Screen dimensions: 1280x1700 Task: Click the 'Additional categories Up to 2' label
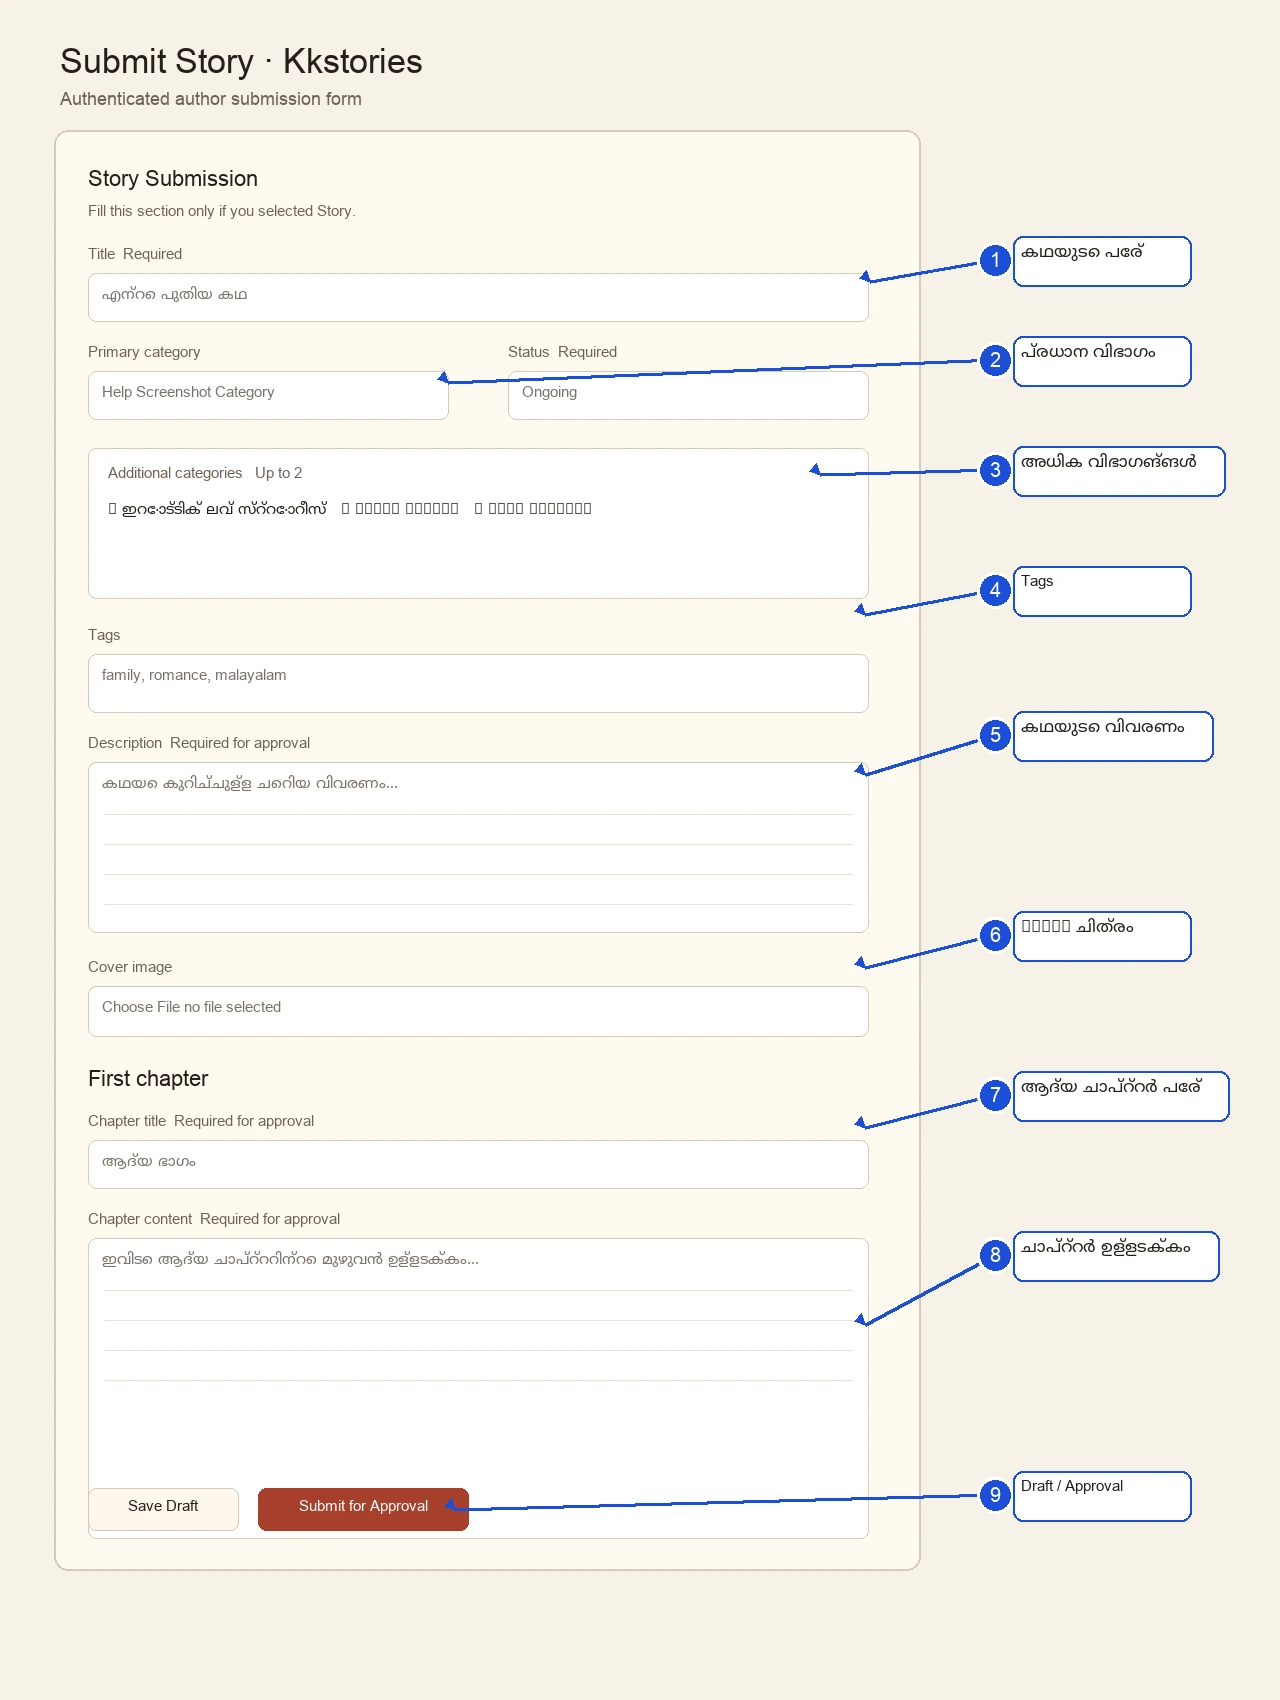click(205, 473)
